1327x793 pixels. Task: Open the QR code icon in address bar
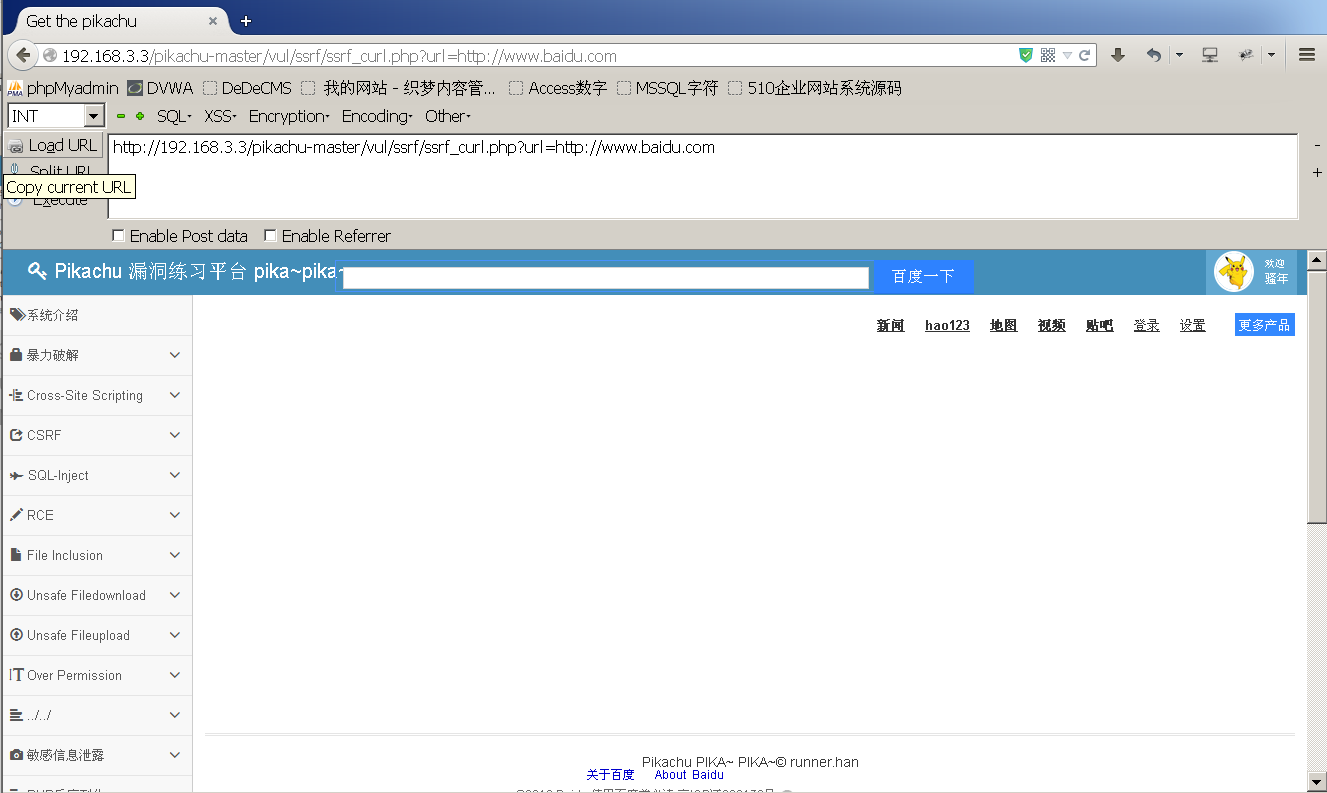[x=1048, y=56]
